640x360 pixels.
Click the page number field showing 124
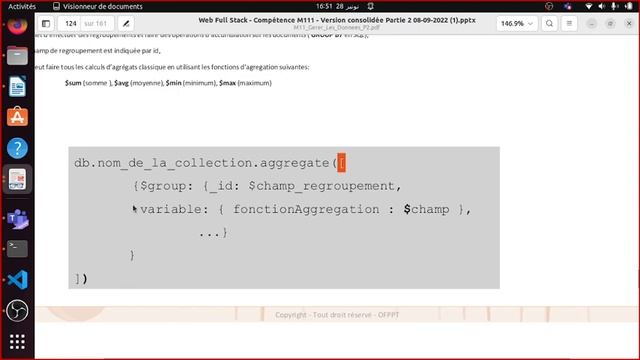pos(71,24)
